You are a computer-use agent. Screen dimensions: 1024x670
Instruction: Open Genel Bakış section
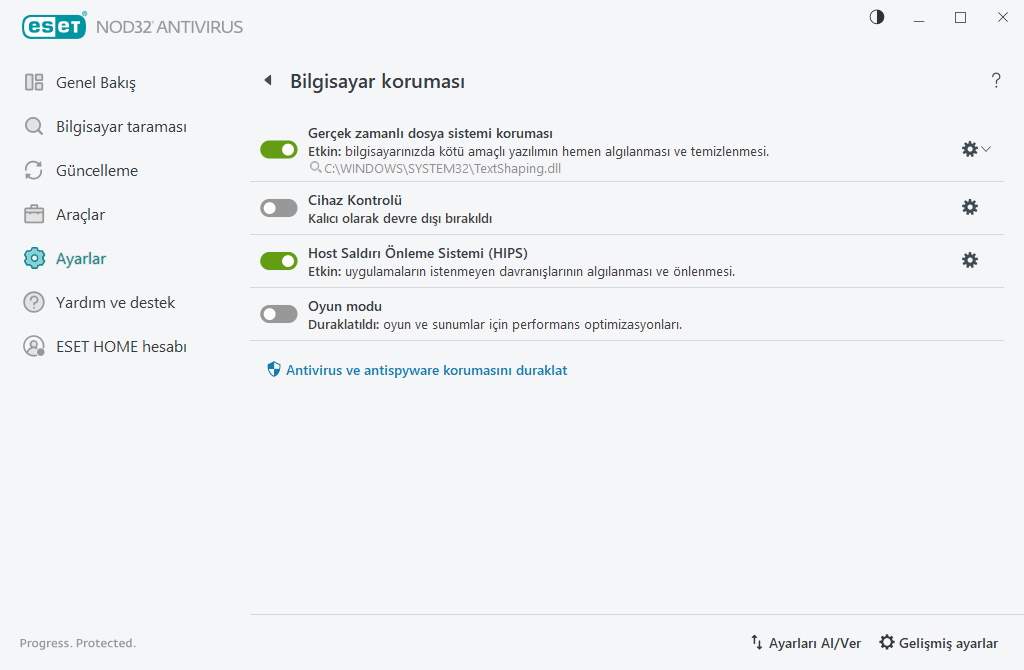point(96,82)
